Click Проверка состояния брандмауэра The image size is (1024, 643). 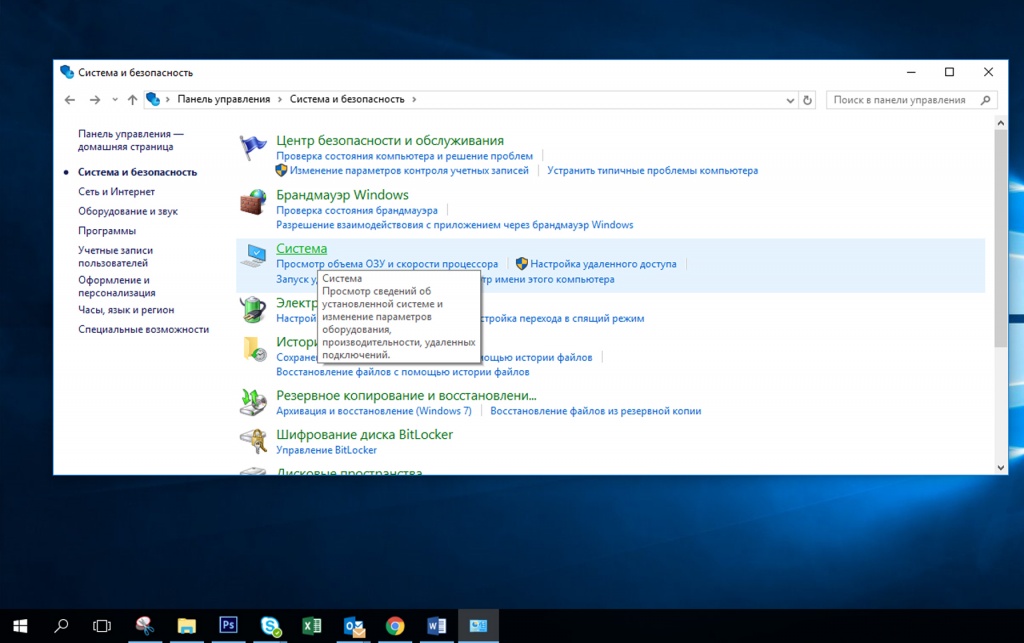coord(357,210)
